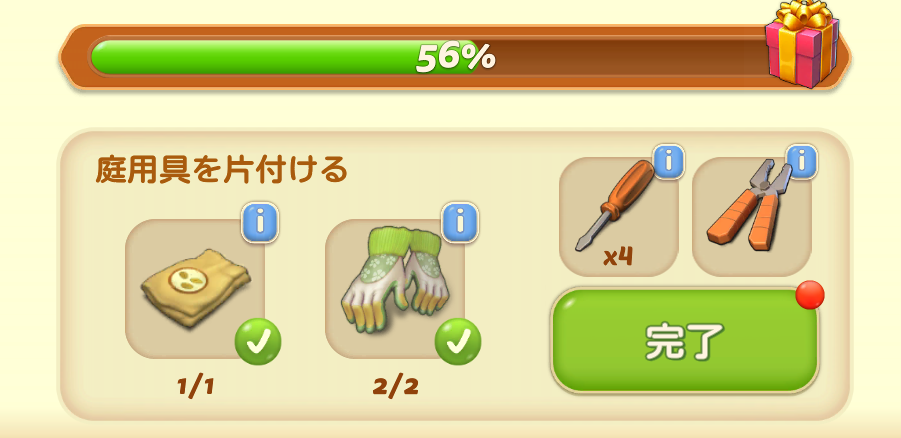Tap the gift box reward icon

(x=803, y=44)
